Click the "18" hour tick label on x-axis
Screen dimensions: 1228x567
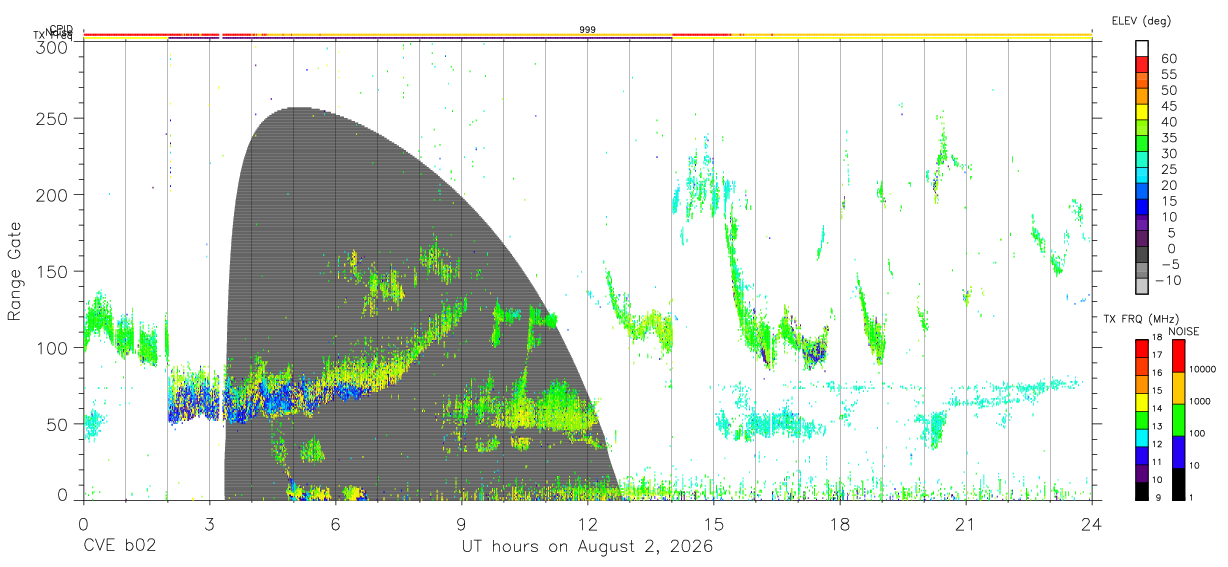click(839, 524)
